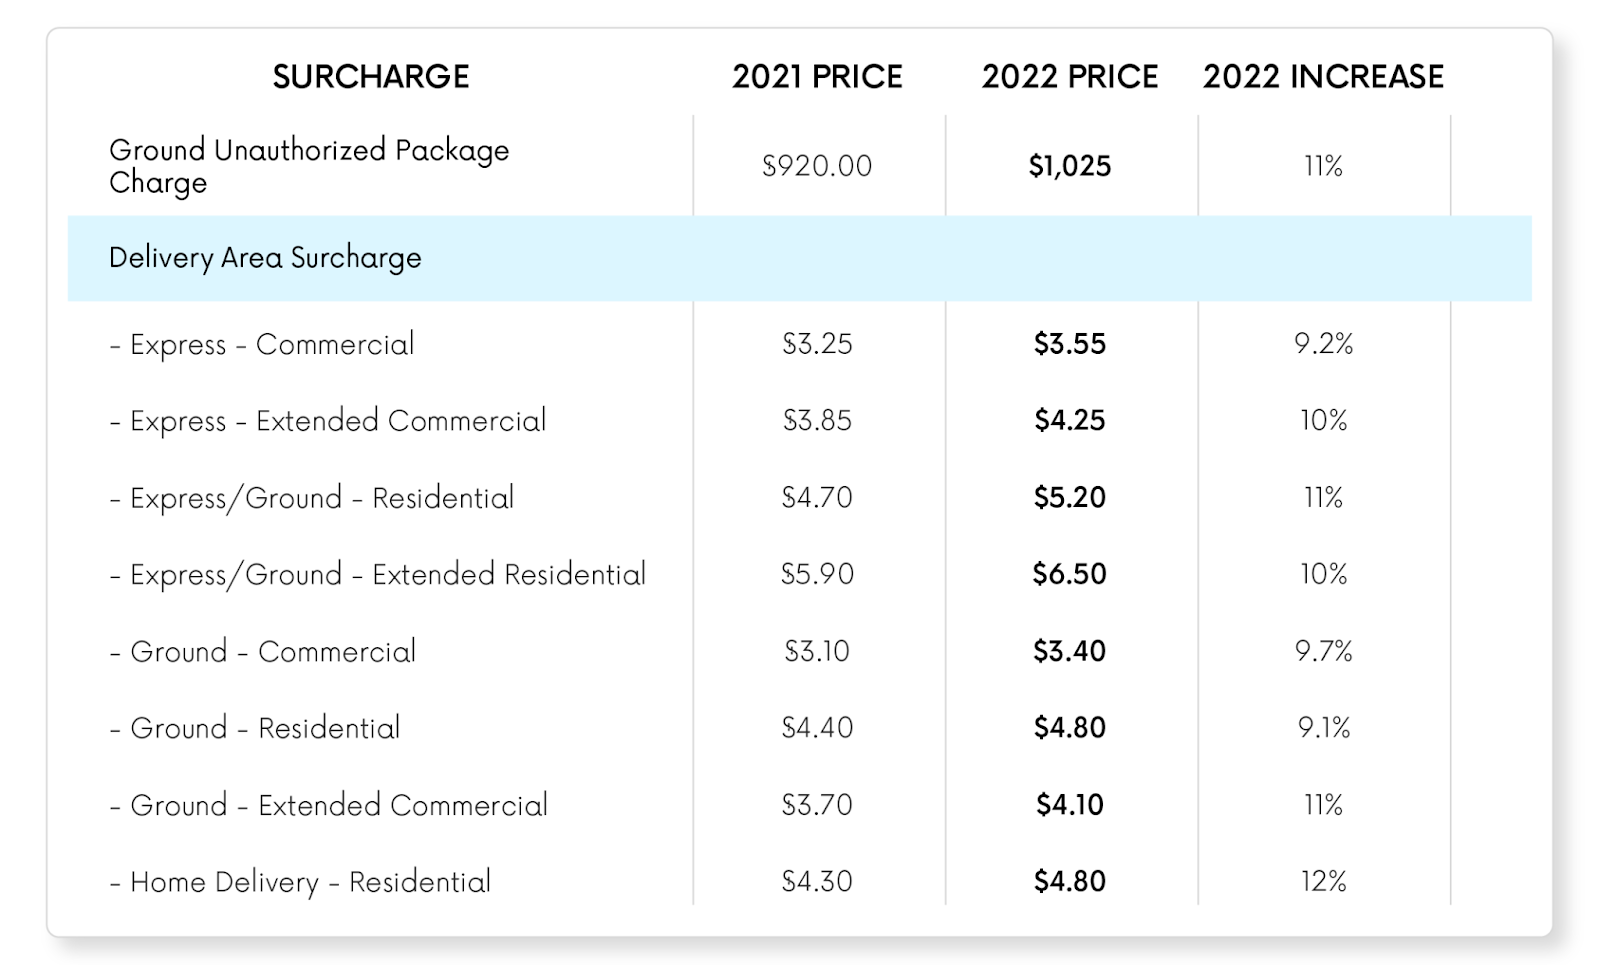Click the $4.25 price in 2022 column
The image size is (1600, 965).
[1069, 421]
